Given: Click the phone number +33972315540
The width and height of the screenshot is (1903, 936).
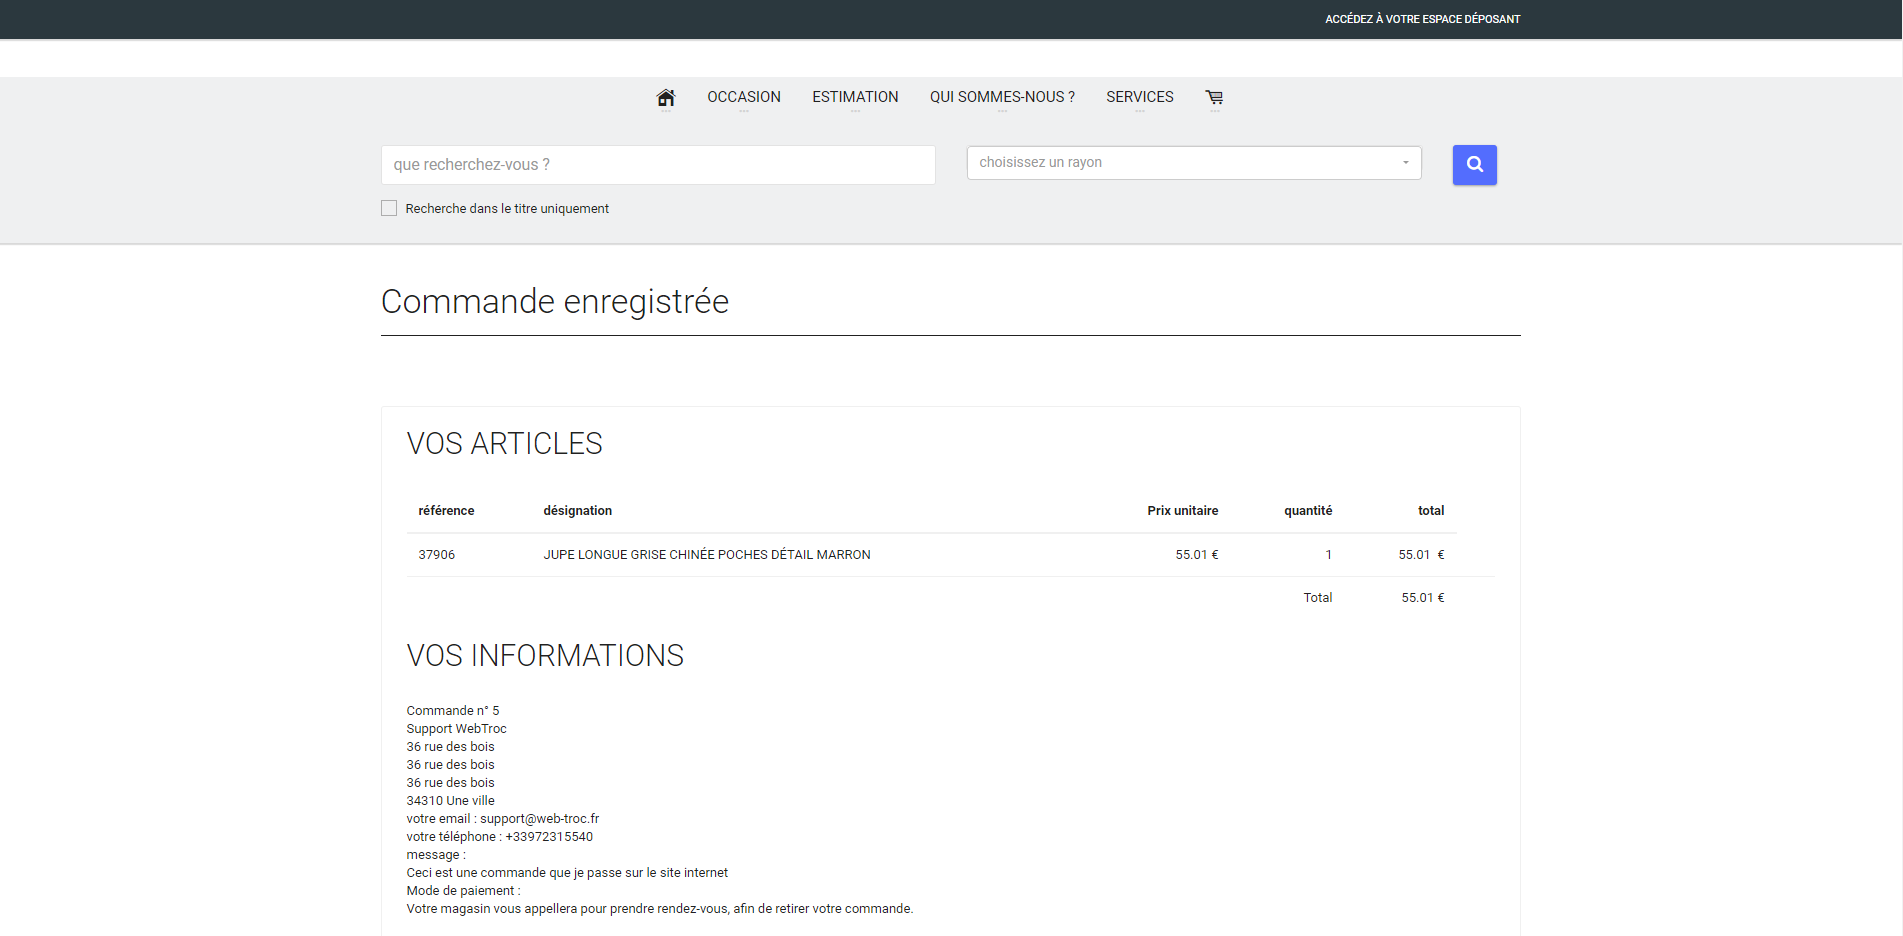Looking at the screenshot, I should pos(549,837).
